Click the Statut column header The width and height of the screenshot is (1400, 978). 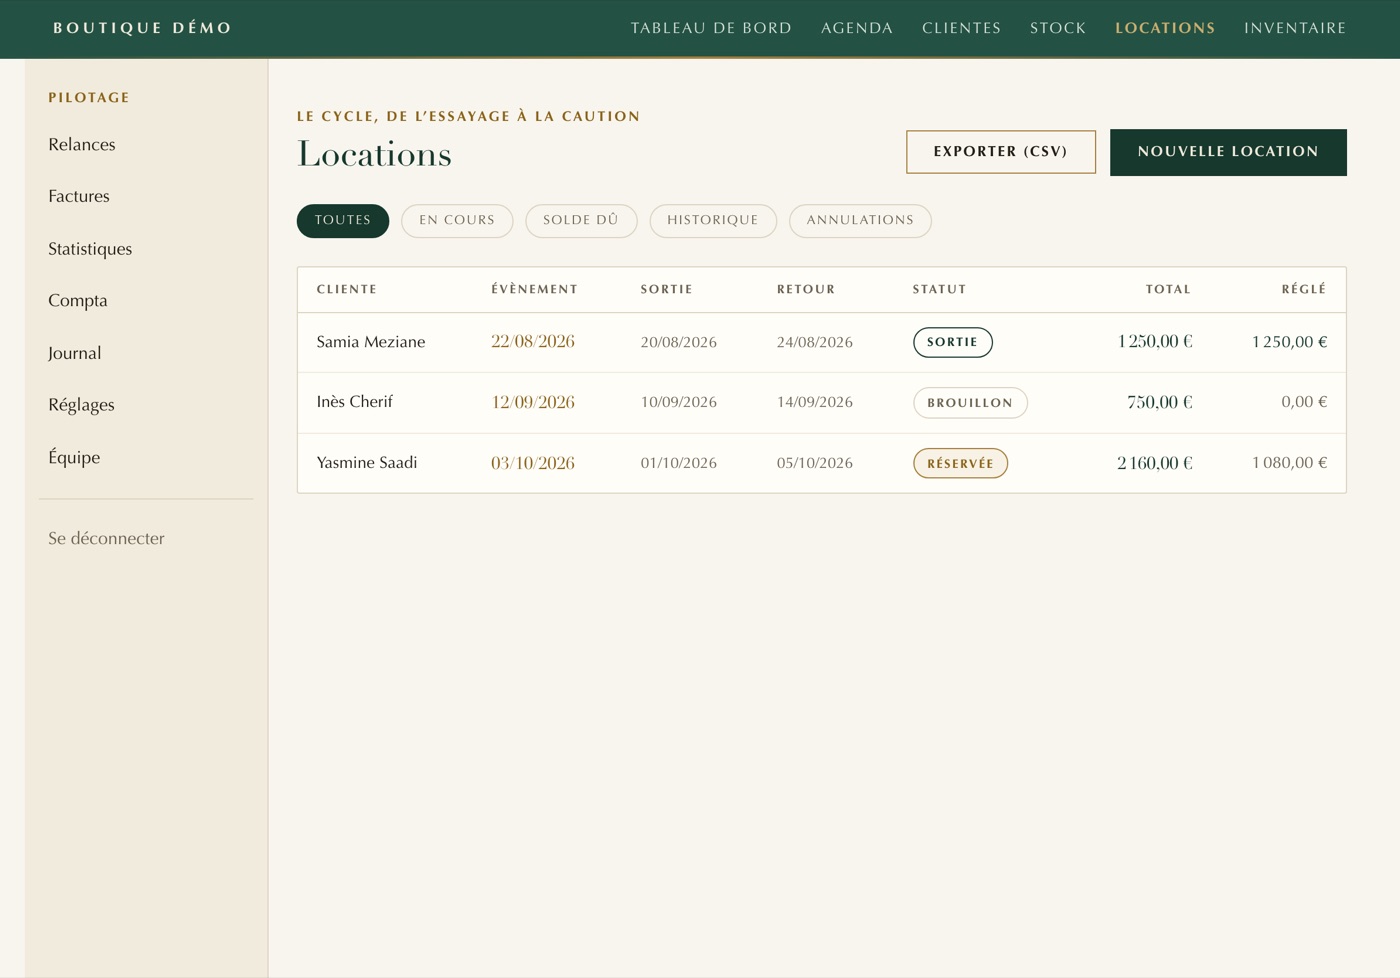(940, 289)
